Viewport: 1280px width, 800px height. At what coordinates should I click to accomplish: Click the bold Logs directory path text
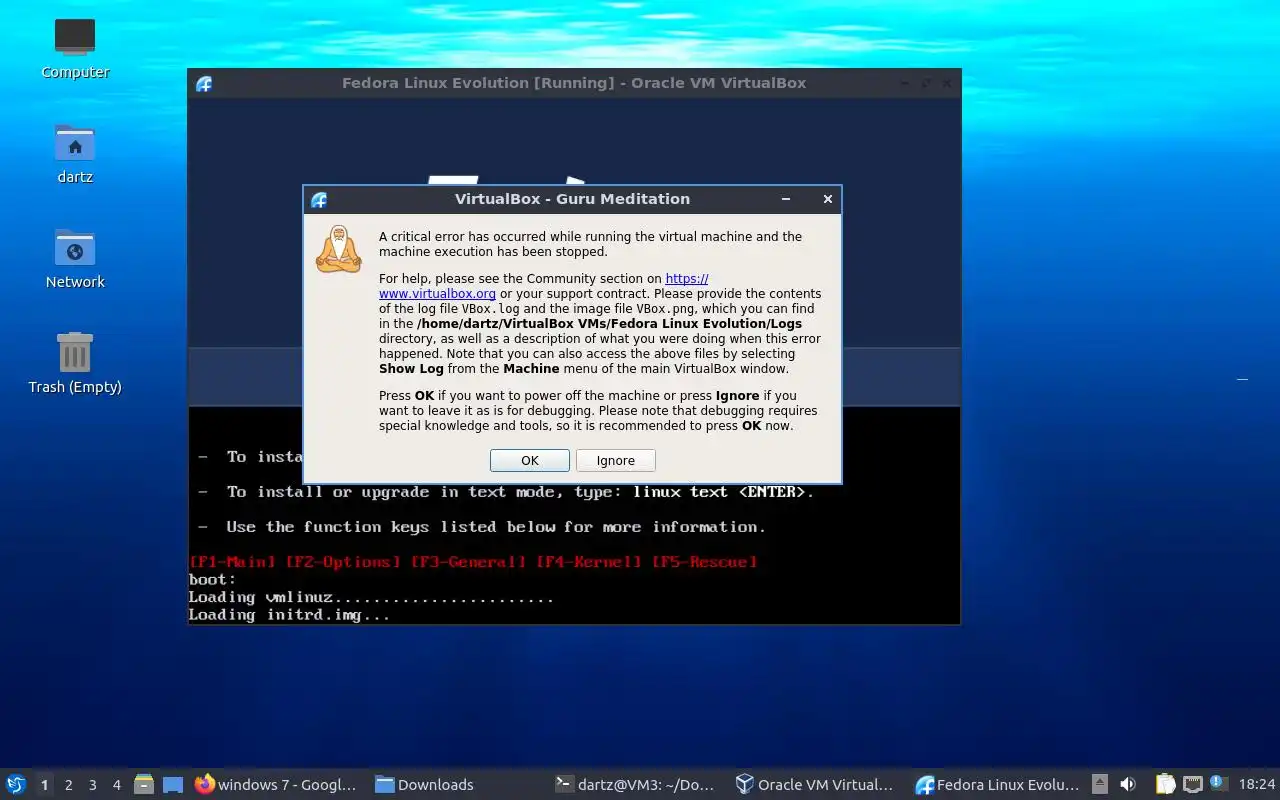(x=609, y=324)
